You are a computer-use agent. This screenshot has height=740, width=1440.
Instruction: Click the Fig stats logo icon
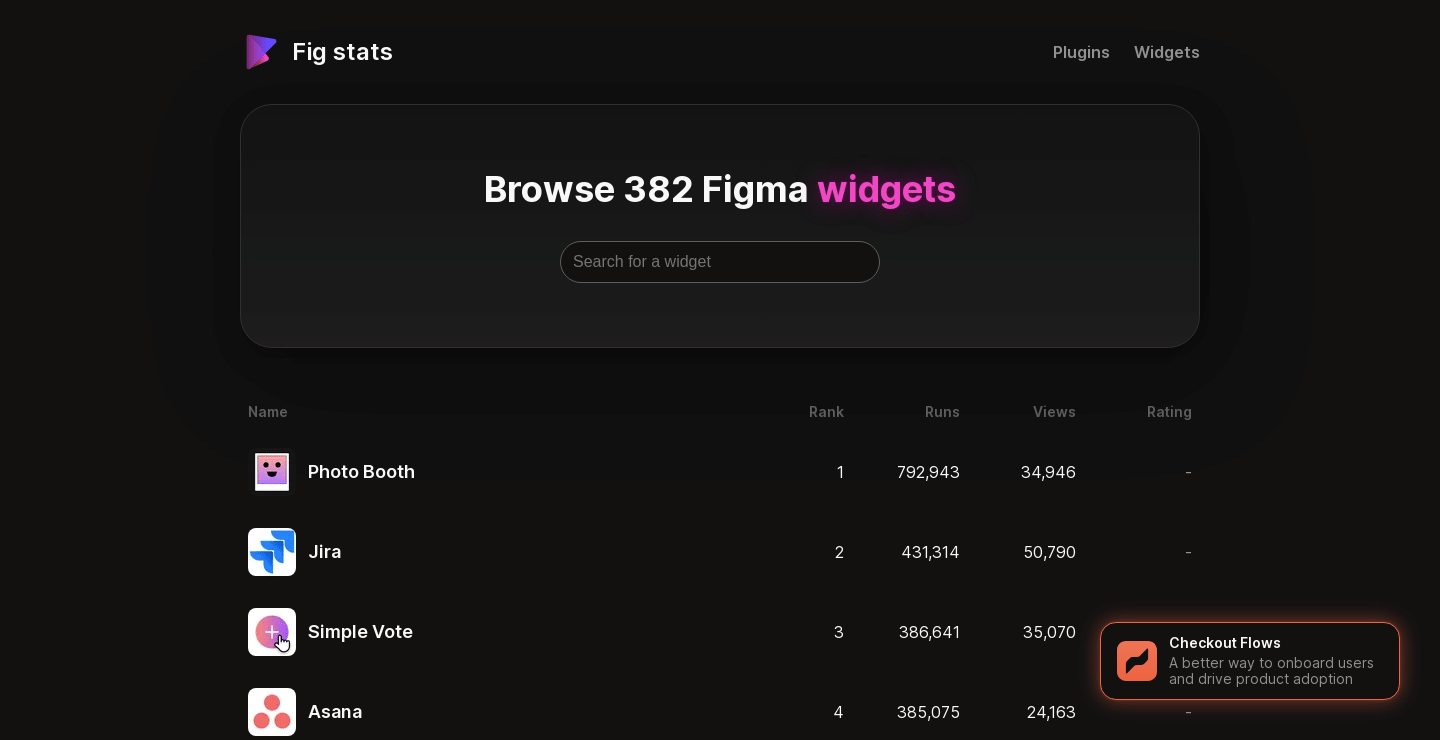[x=260, y=51]
